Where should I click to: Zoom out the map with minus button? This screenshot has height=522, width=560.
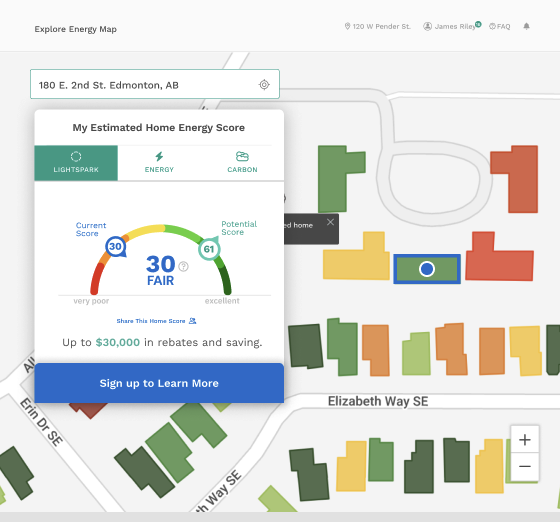[525, 467]
